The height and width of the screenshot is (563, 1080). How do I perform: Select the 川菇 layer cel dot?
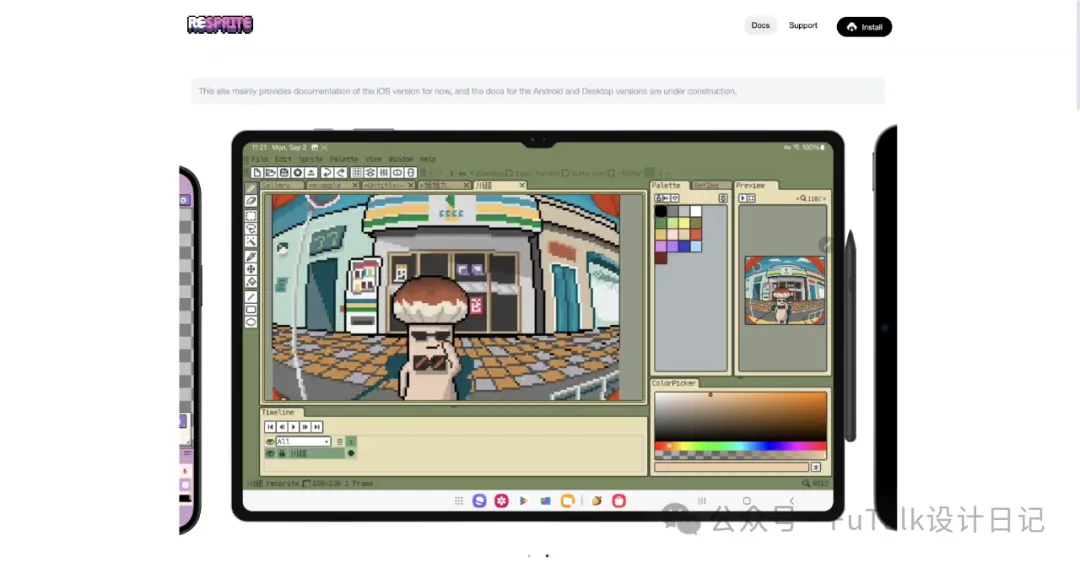tap(351, 453)
